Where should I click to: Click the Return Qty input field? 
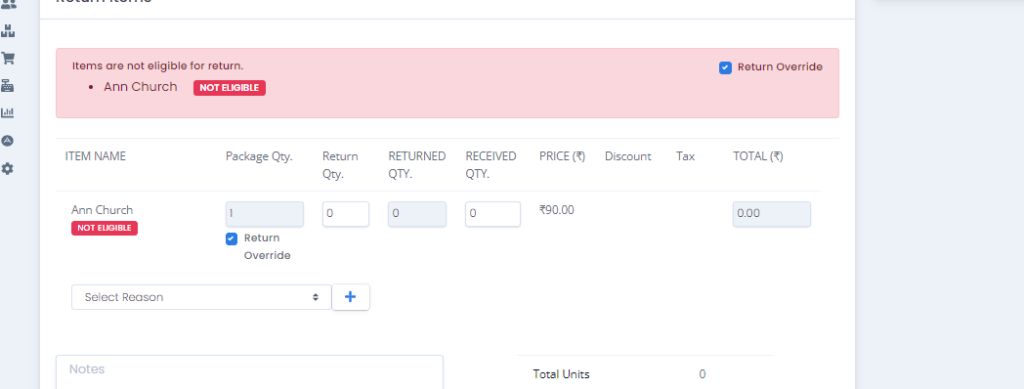[x=345, y=214]
